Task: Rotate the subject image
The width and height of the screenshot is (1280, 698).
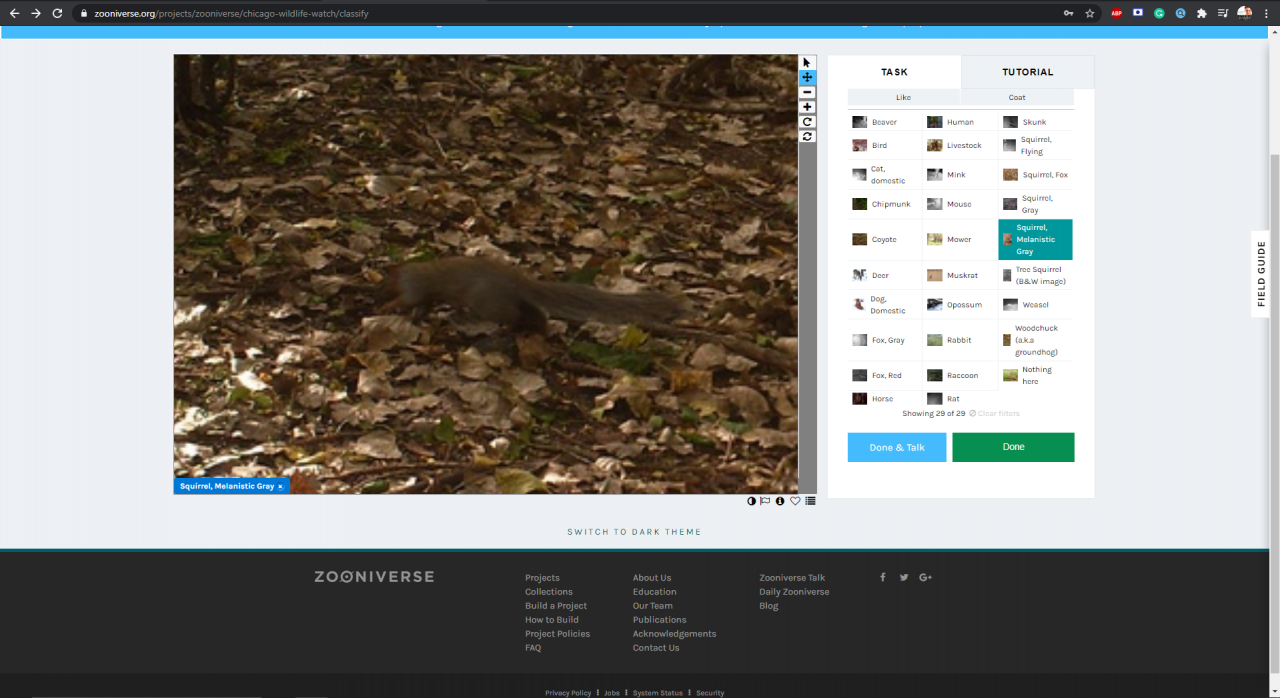Action: pyautogui.click(x=807, y=122)
